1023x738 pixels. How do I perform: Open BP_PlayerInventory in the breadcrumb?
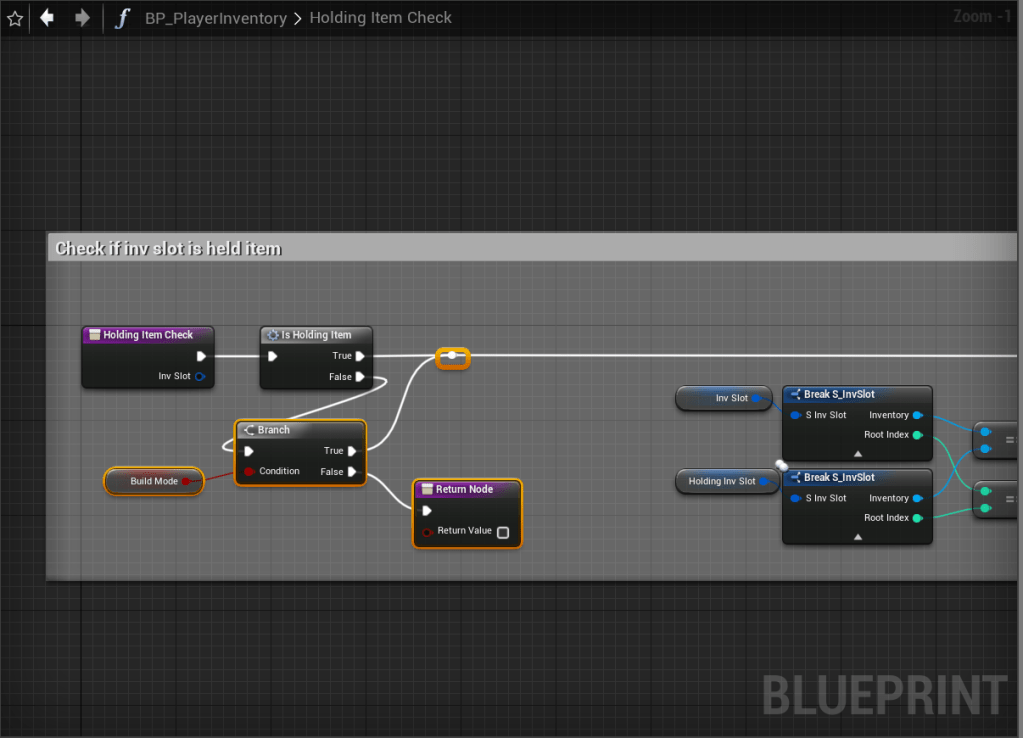pyautogui.click(x=215, y=18)
